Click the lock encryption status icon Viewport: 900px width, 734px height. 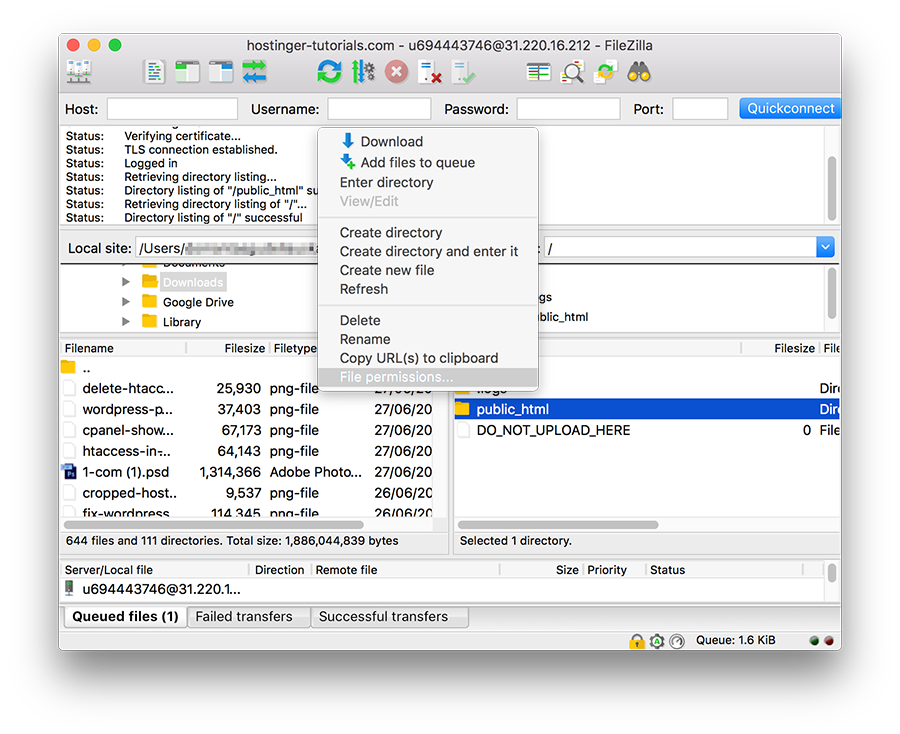[x=636, y=641]
